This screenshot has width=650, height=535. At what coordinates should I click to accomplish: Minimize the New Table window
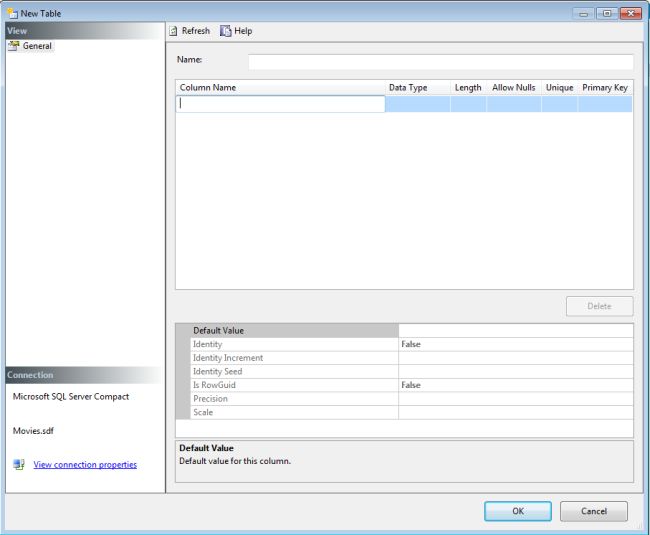(583, 14)
